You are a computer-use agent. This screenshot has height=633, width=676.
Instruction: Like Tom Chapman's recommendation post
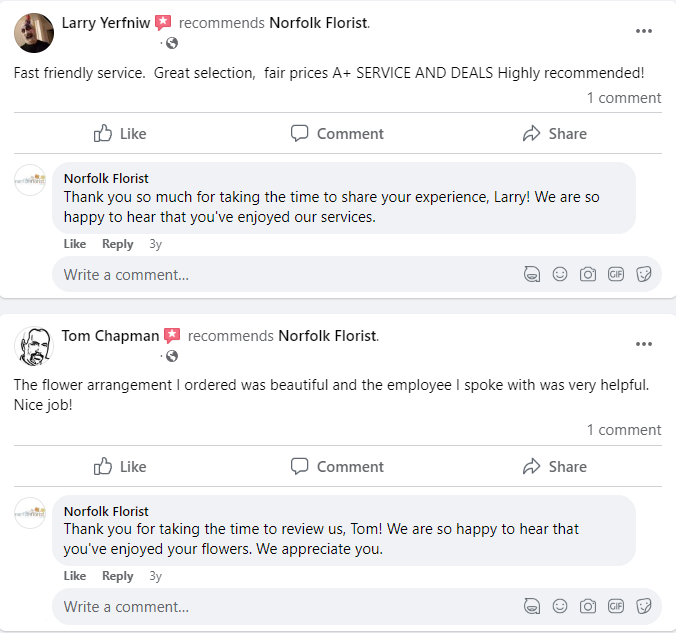coord(120,467)
